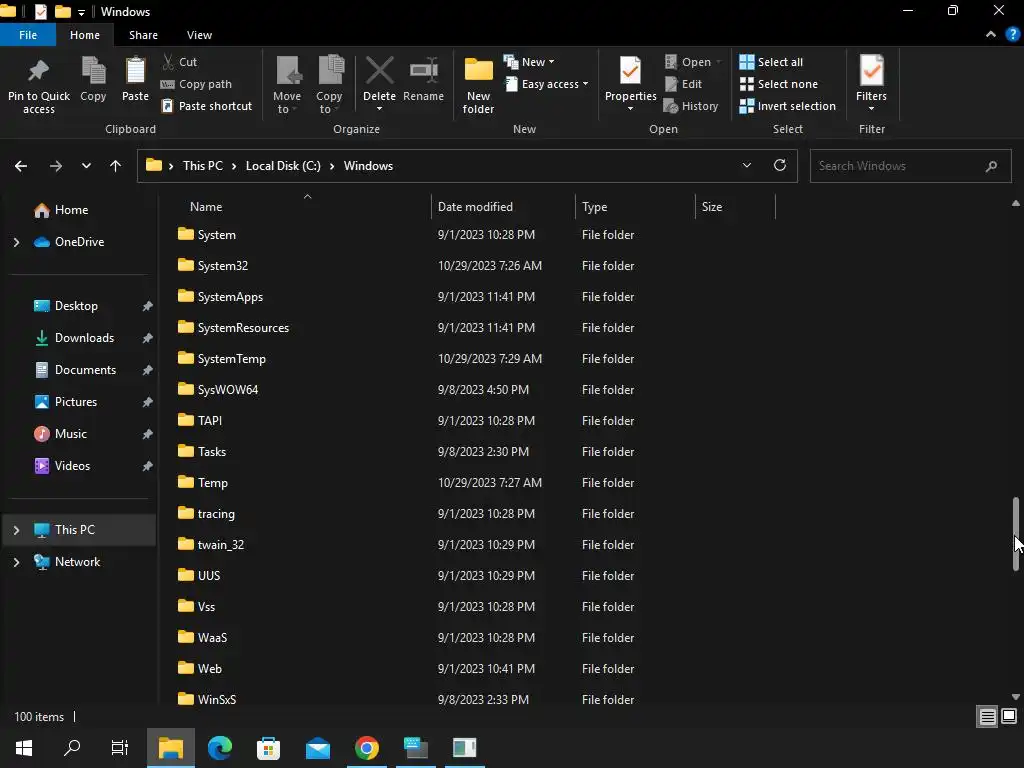Open the Help question mark icon
The height and width of the screenshot is (768, 1024).
point(1013,35)
